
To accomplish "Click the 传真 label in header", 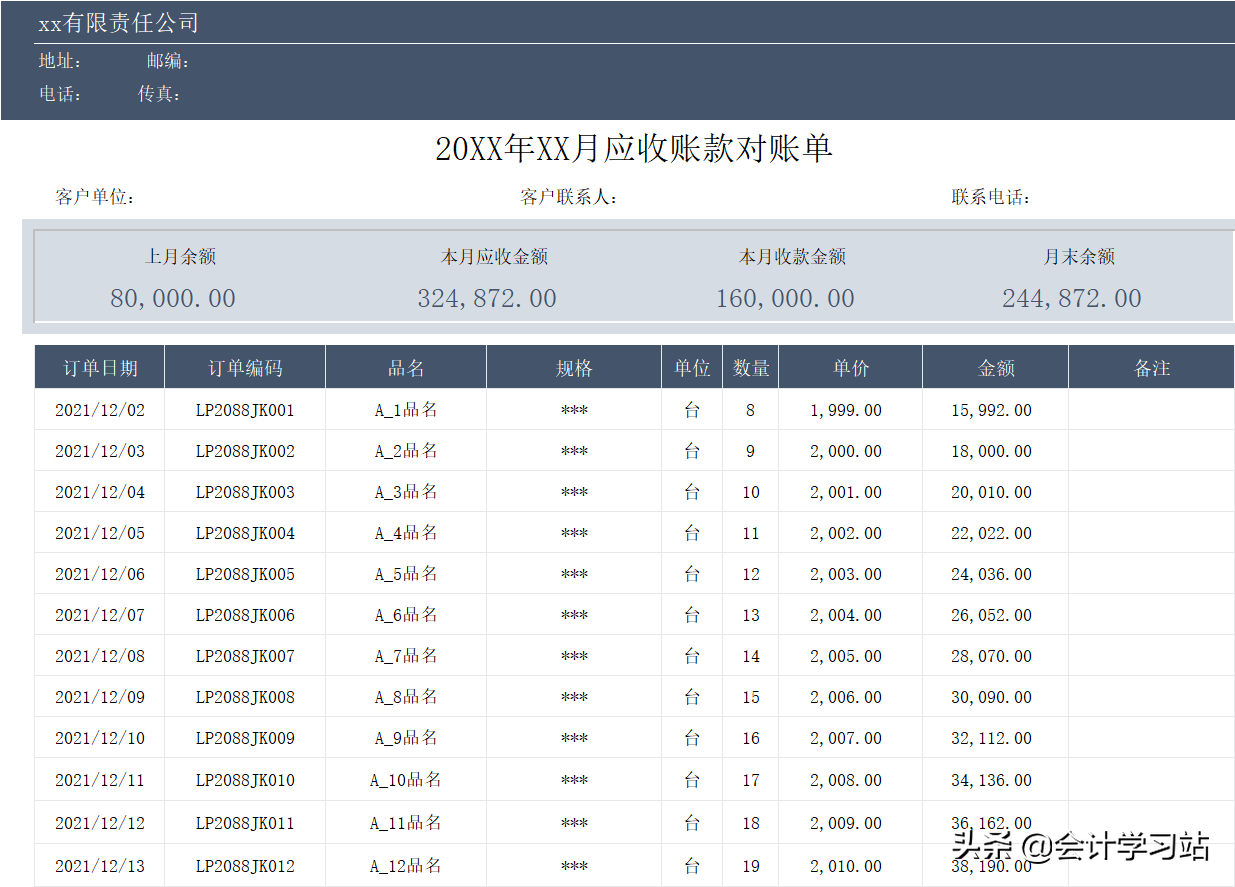I will pos(159,94).
